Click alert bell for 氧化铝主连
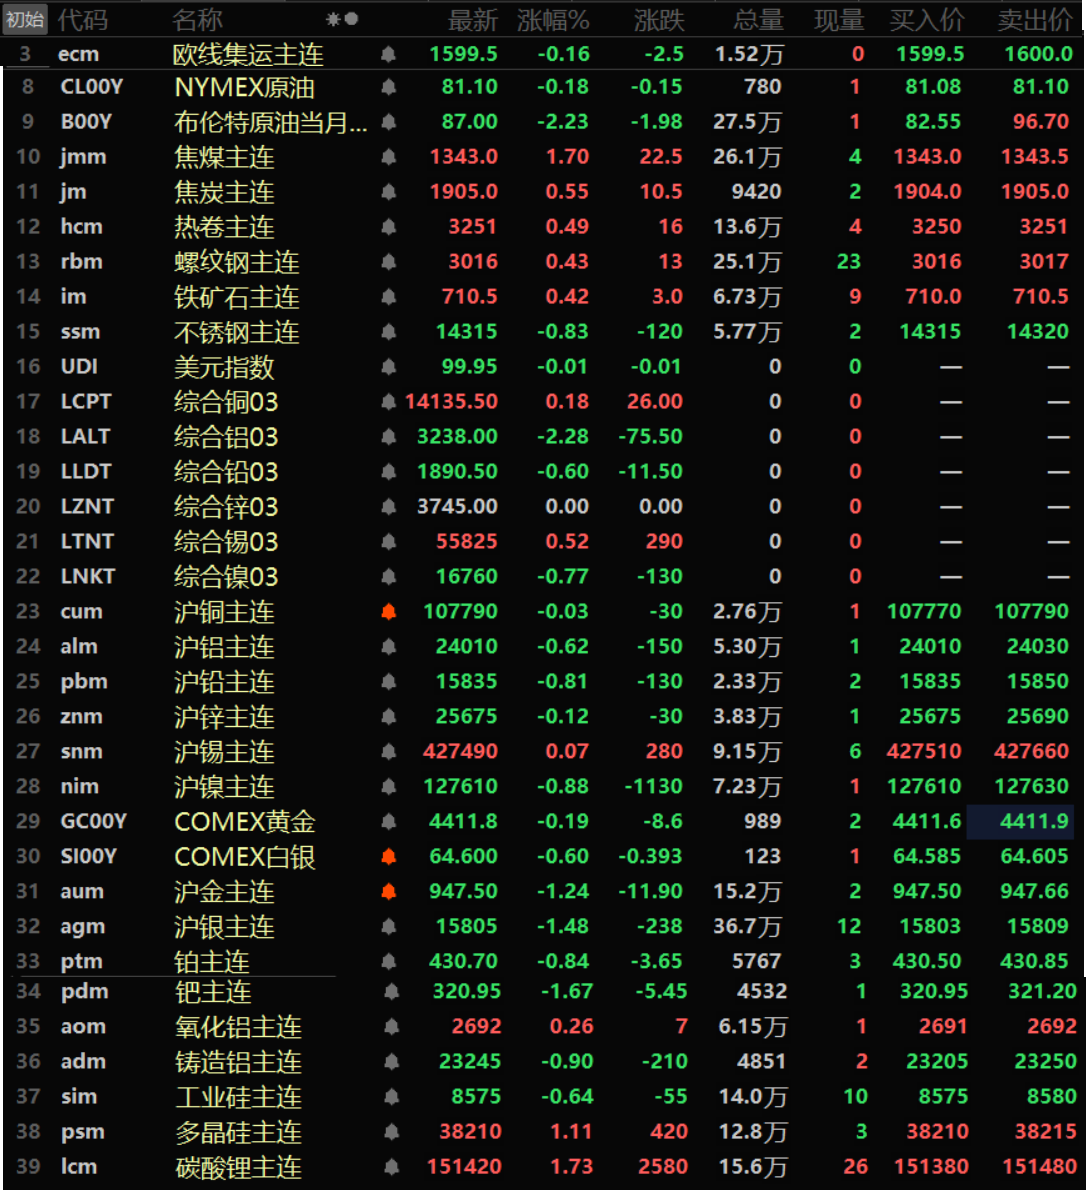1086x1190 pixels. pyautogui.click(x=392, y=1027)
